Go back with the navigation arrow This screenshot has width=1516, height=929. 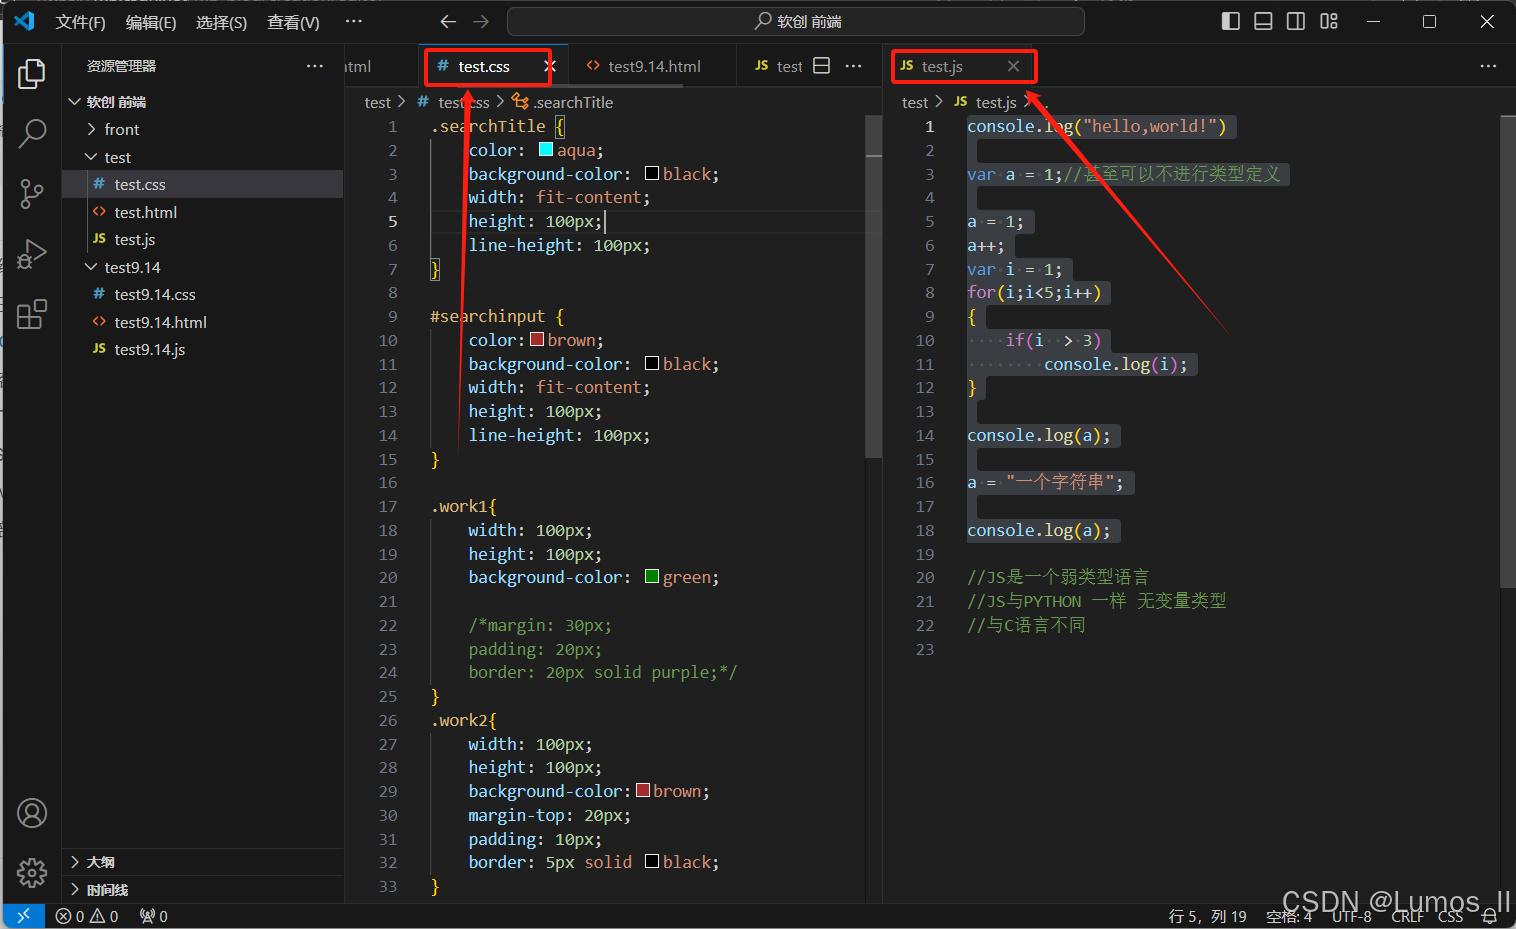tap(448, 21)
